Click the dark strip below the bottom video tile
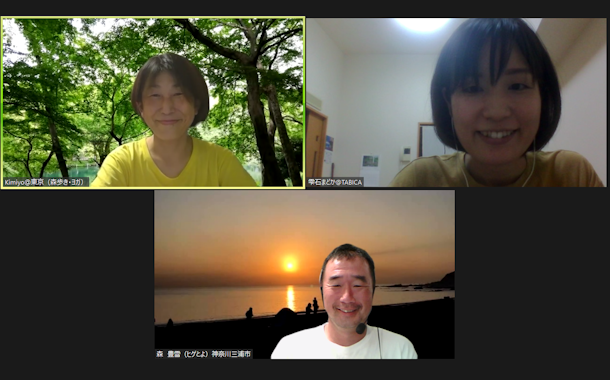610x380 pixels. coord(305,369)
